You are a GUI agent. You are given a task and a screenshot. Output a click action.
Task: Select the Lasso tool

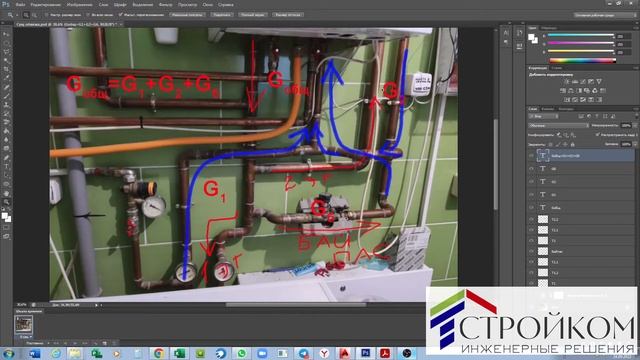point(7,52)
